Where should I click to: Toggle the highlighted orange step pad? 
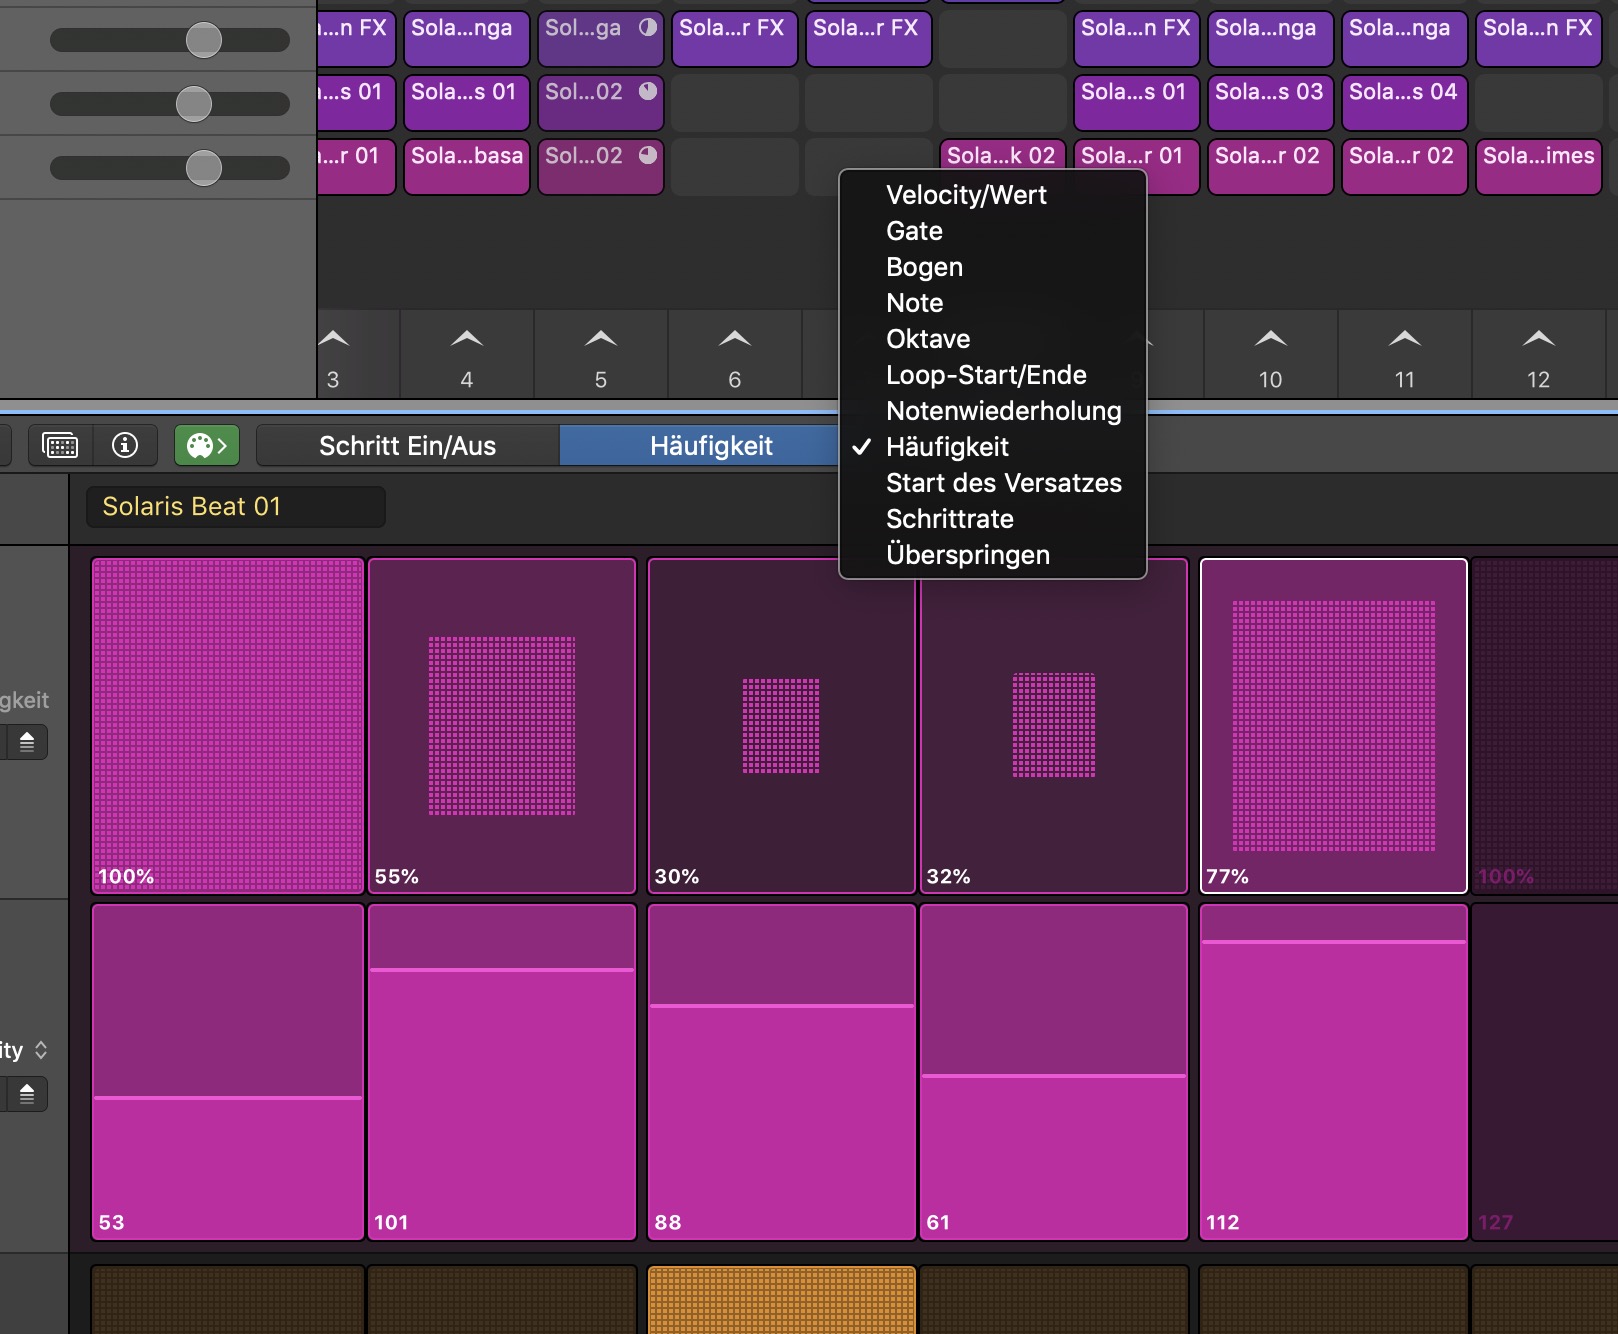[x=781, y=1300]
